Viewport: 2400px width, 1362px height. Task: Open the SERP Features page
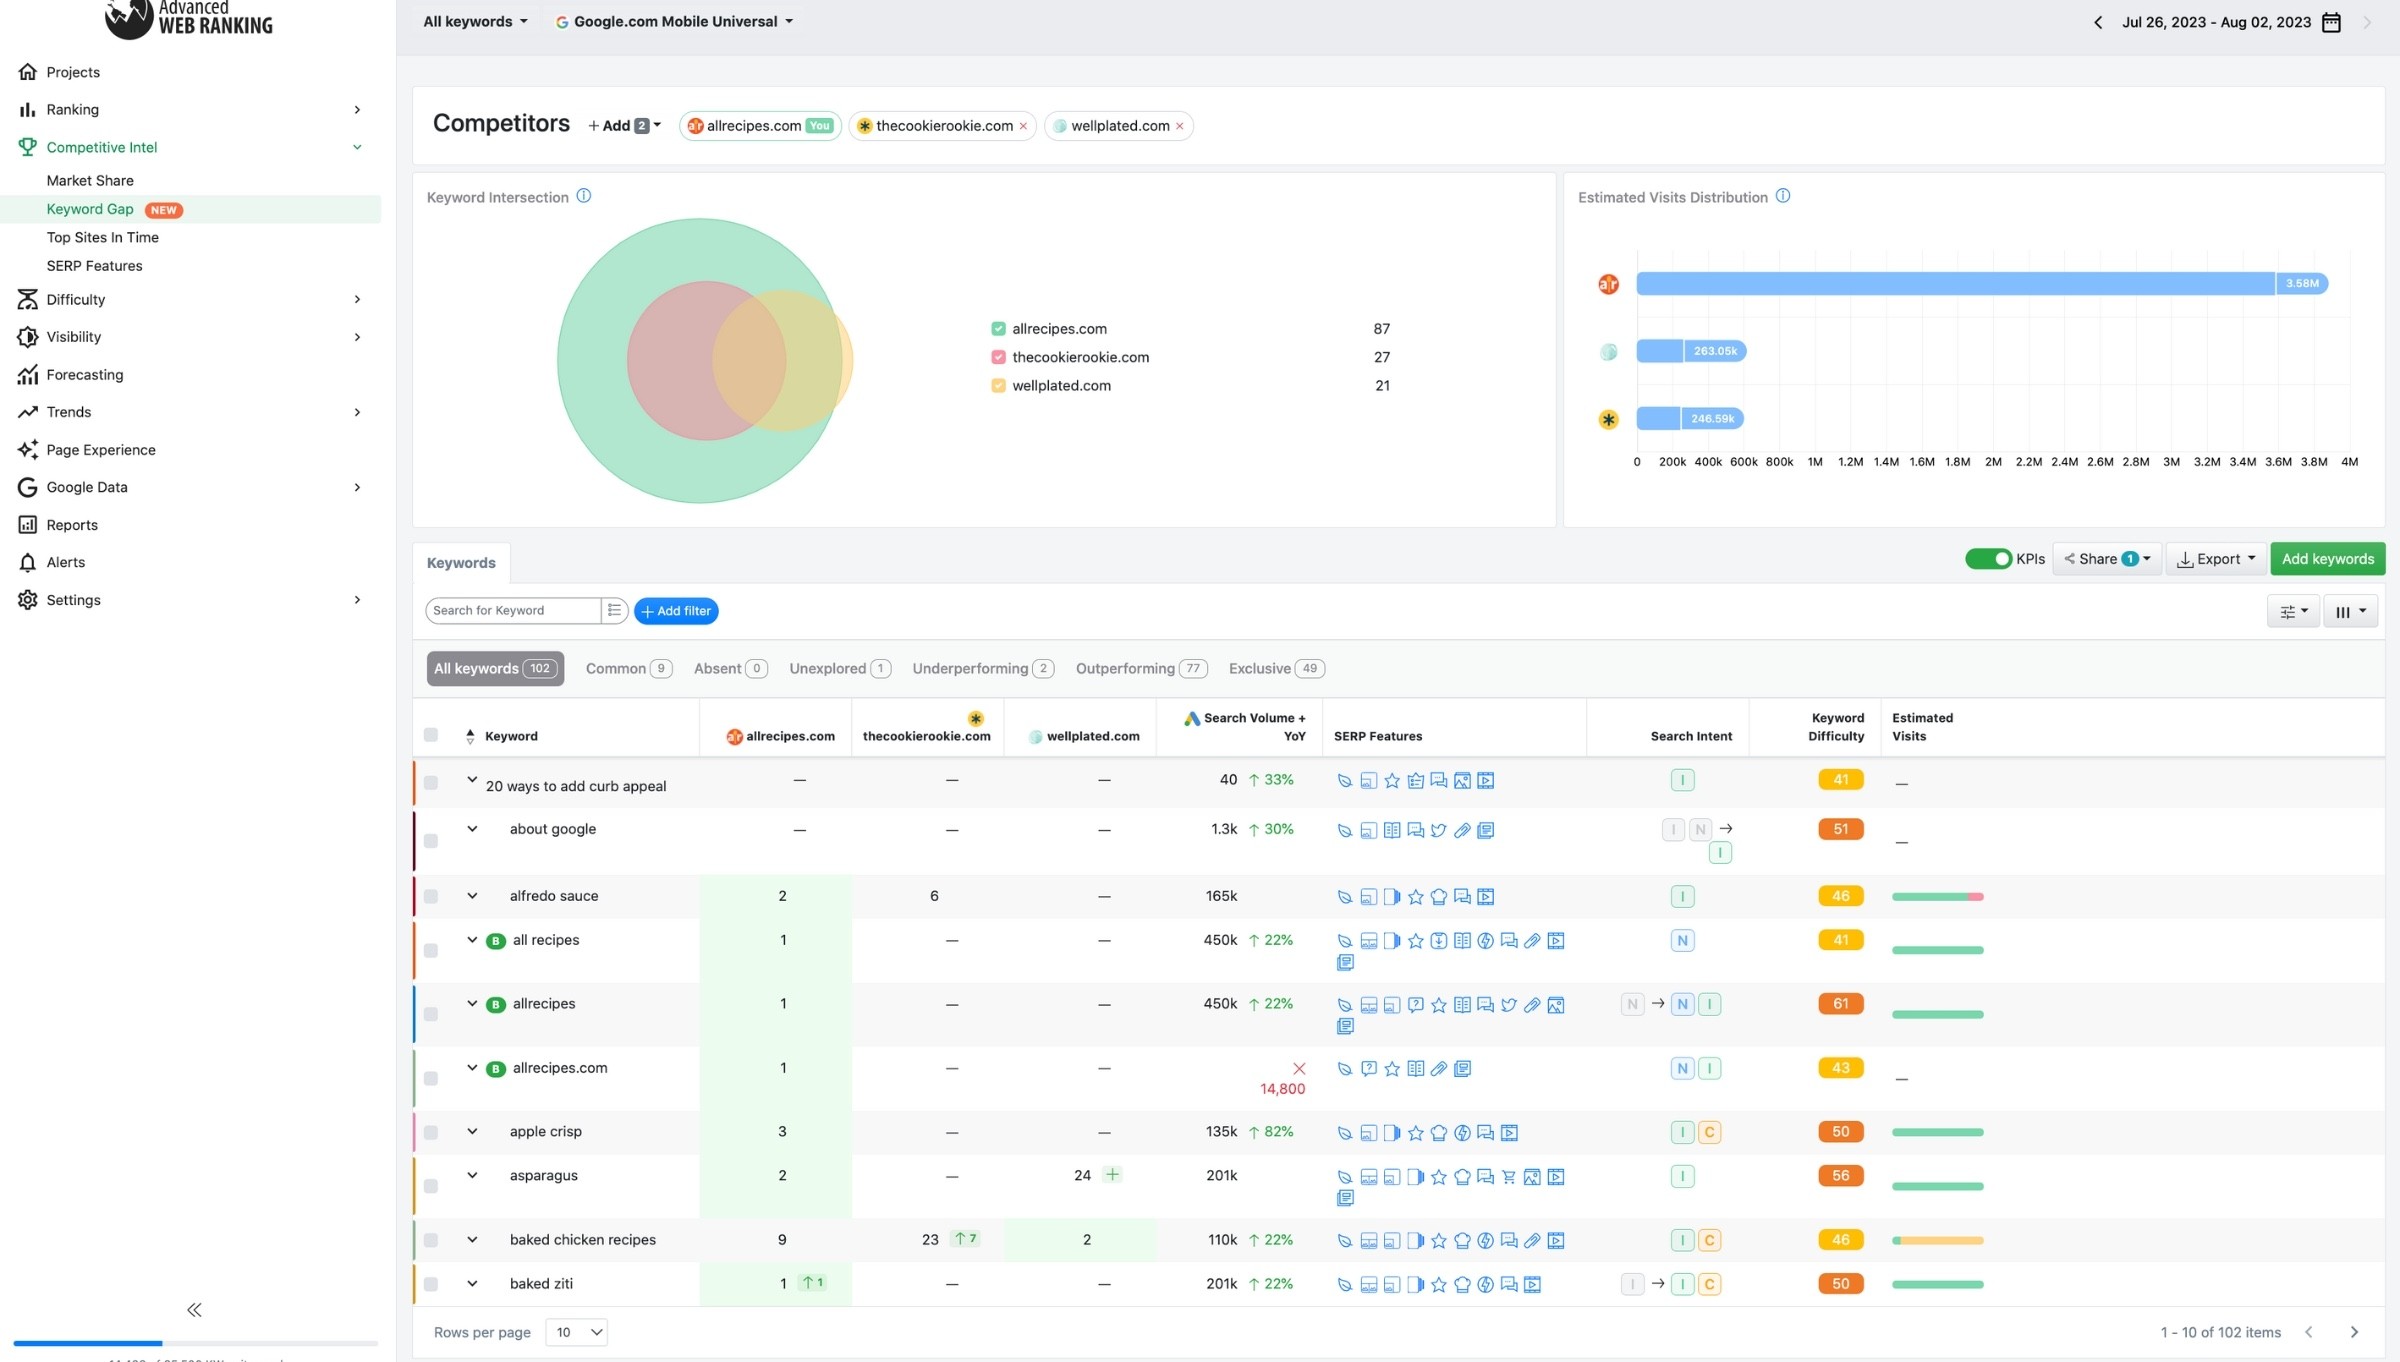[x=94, y=266]
